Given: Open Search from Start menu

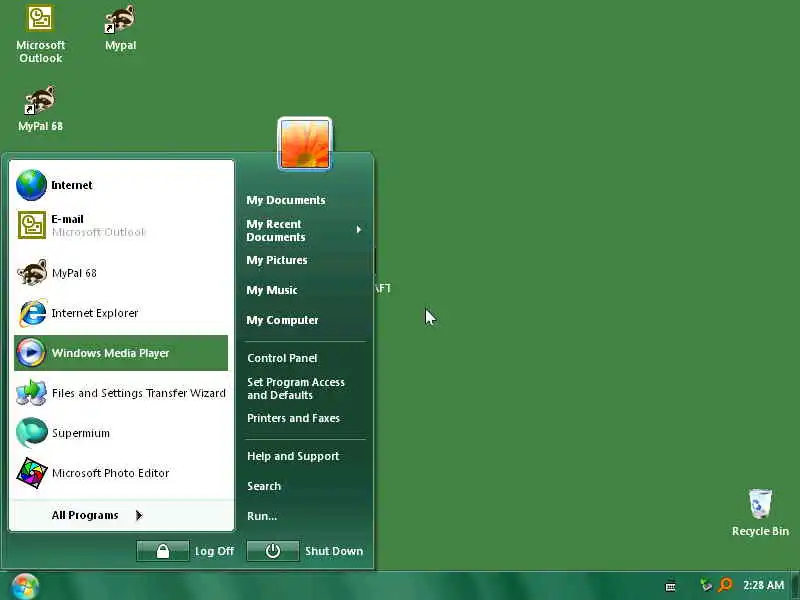Looking at the screenshot, I should point(264,486).
